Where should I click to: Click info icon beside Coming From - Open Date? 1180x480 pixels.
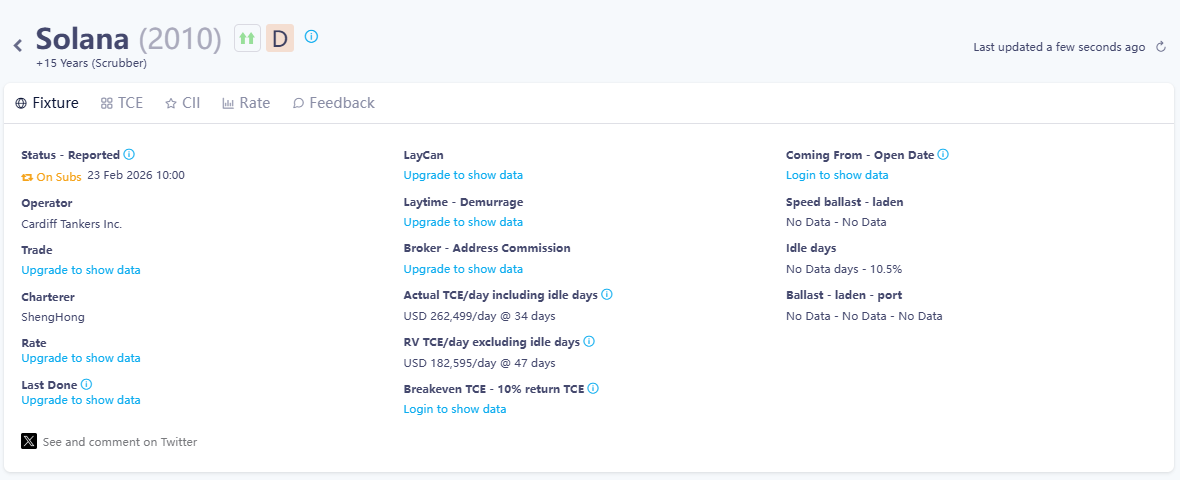tap(943, 155)
